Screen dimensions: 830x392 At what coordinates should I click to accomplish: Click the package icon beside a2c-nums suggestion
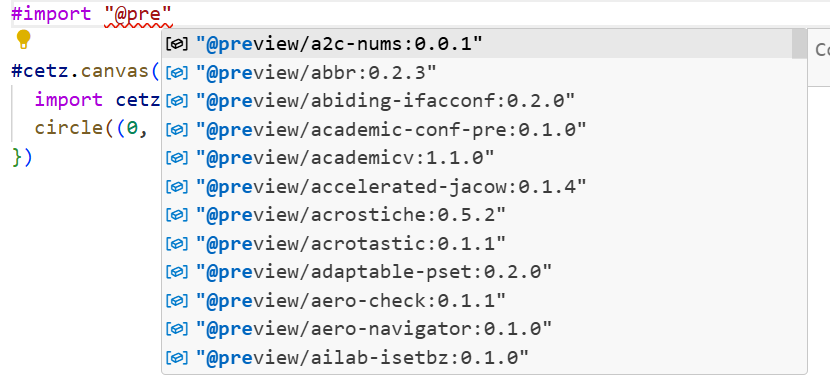[177, 44]
